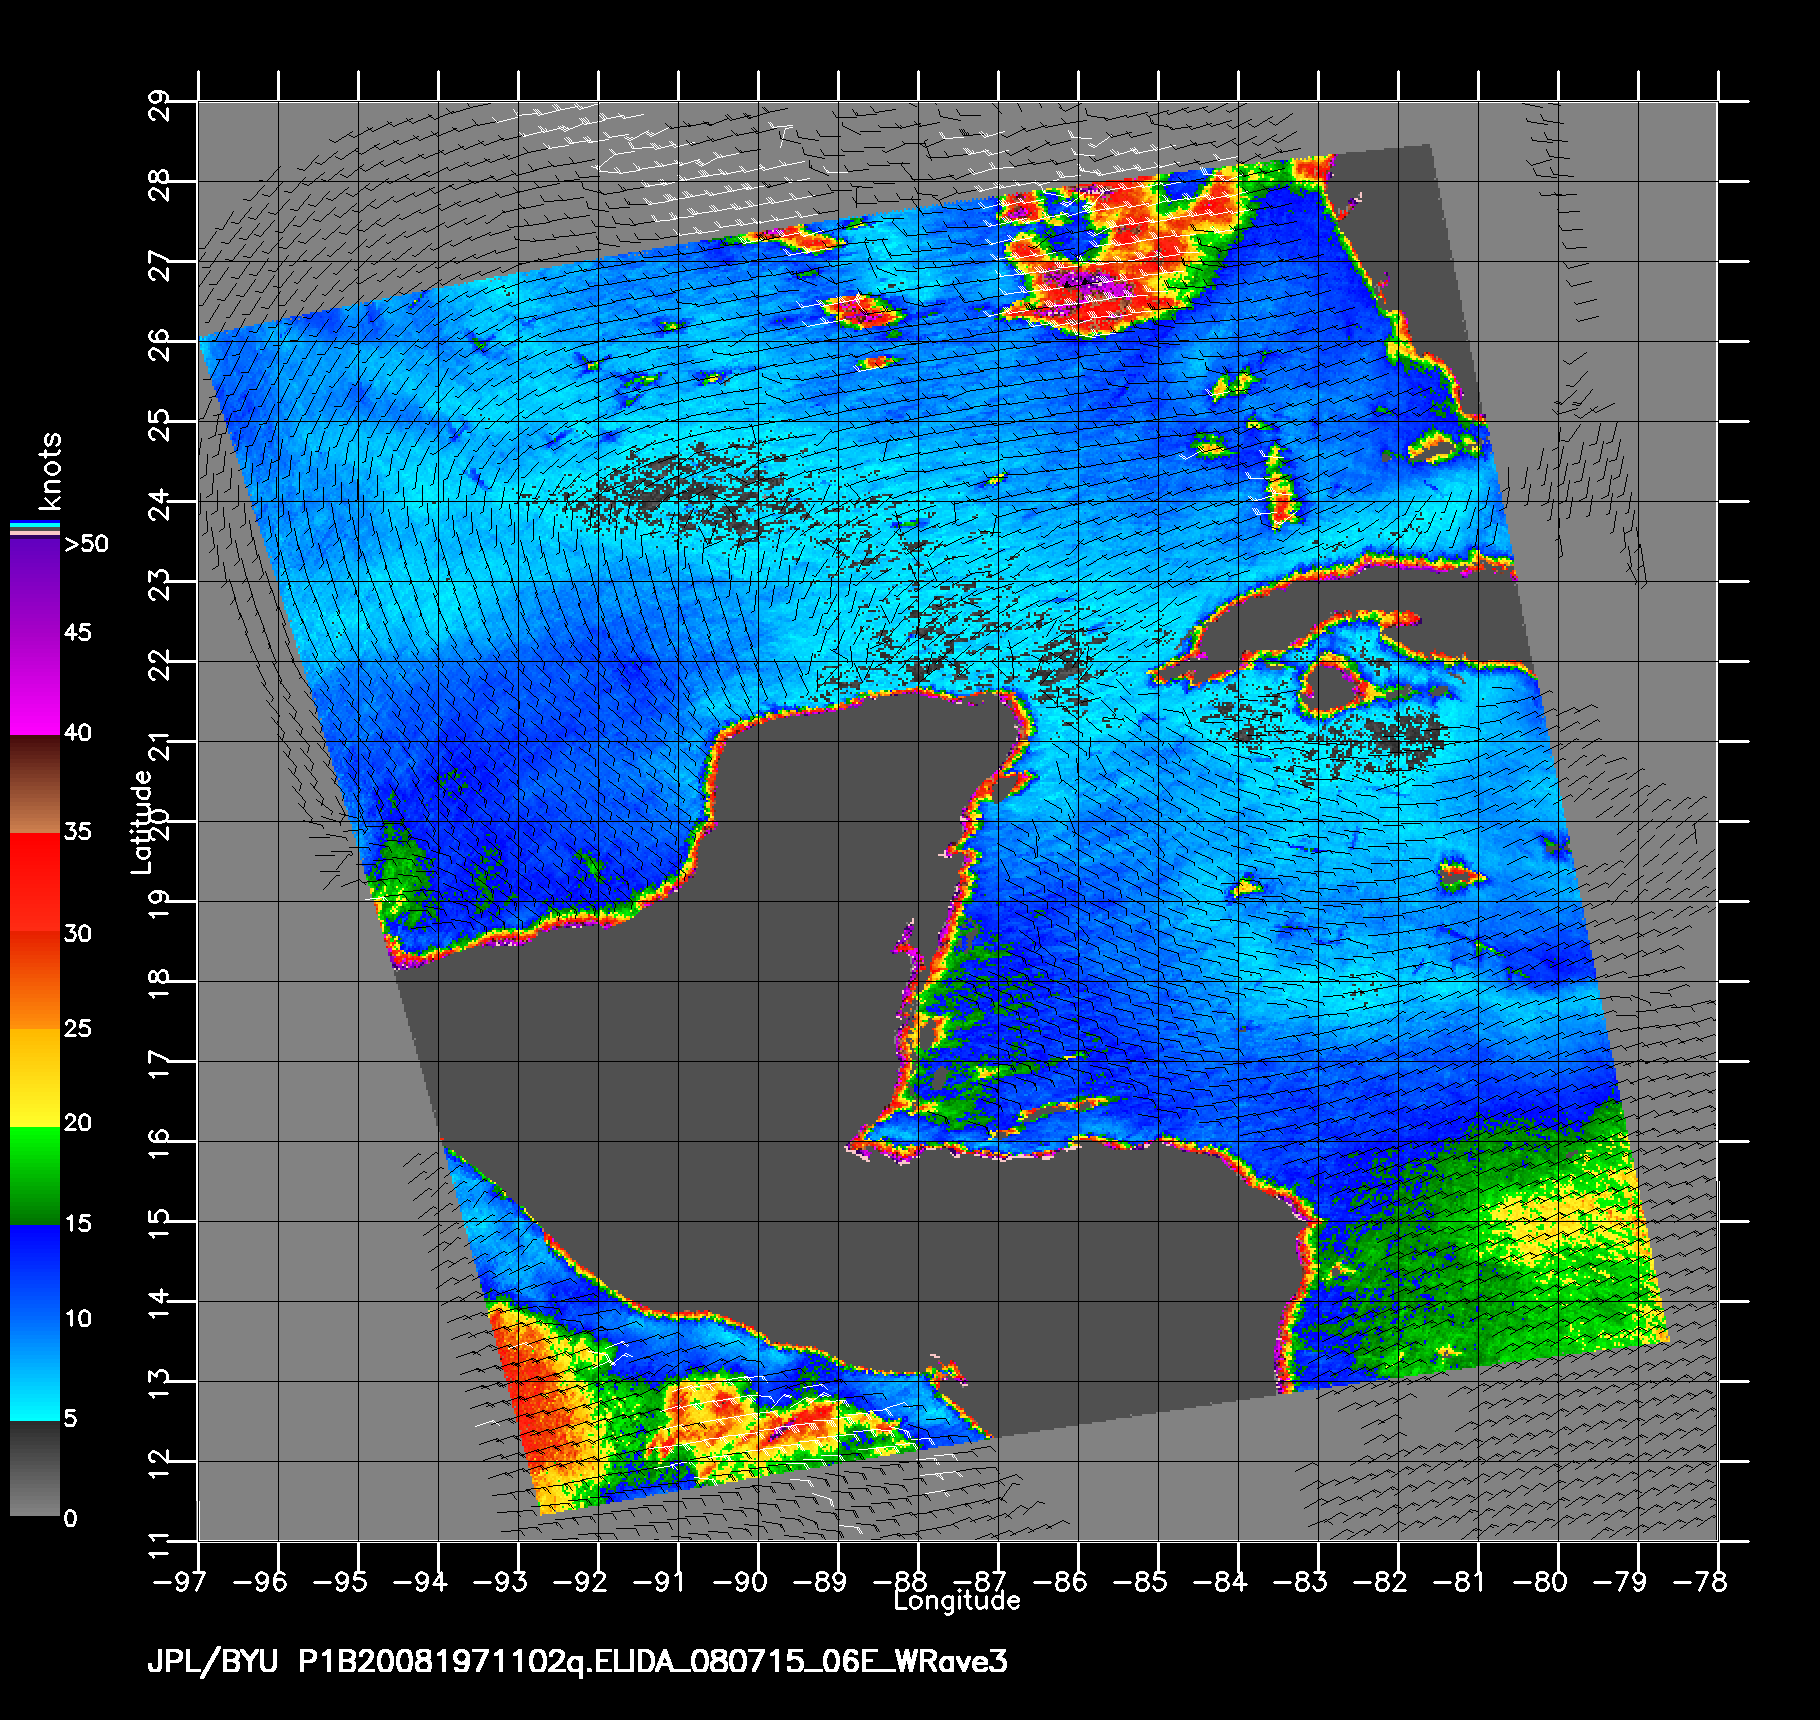Click the orange 25–30 knot color band
The height and width of the screenshot is (1720, 1820).
35,980
